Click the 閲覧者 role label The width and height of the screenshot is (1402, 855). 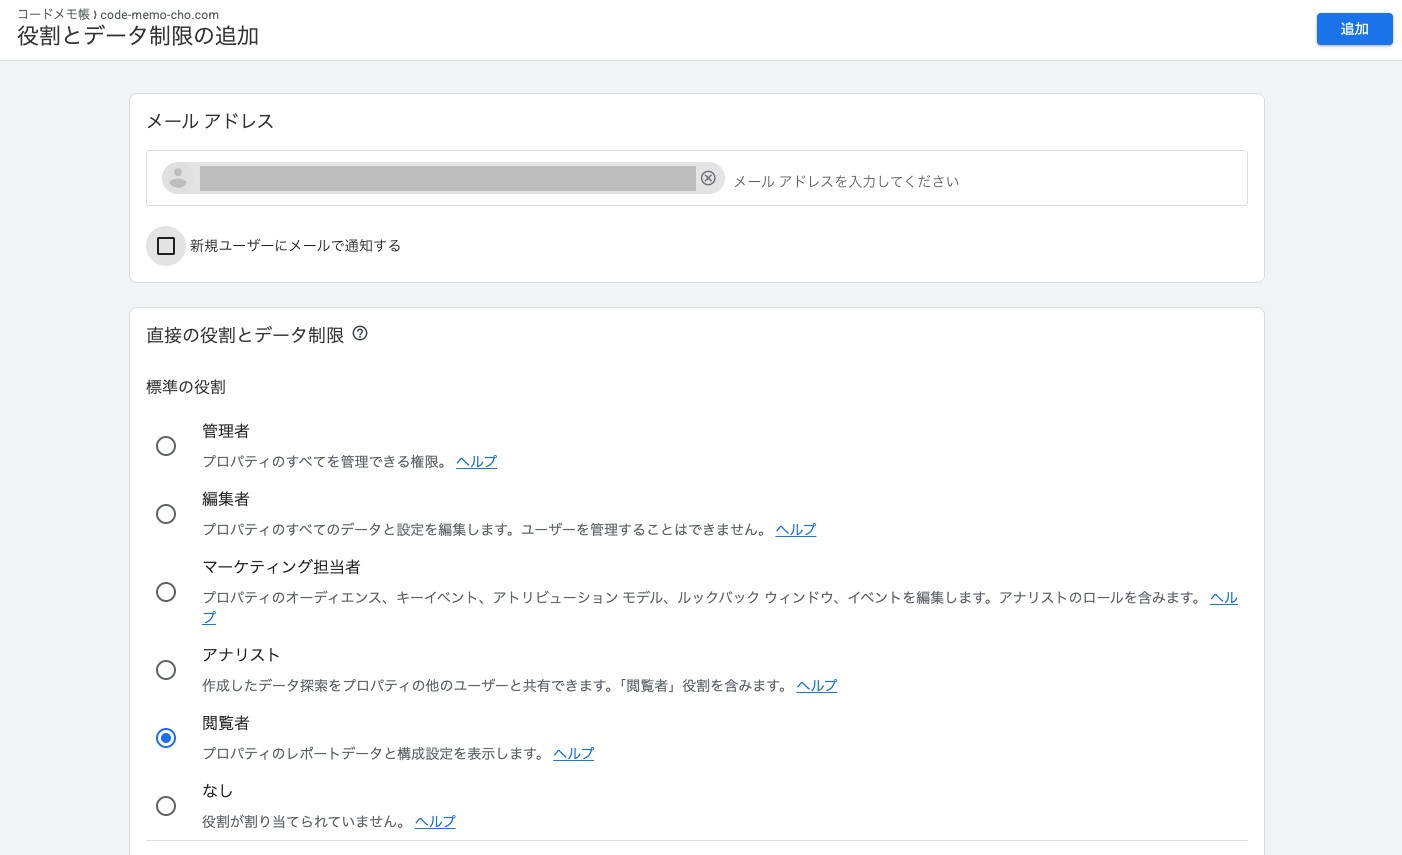click(226, 723)
